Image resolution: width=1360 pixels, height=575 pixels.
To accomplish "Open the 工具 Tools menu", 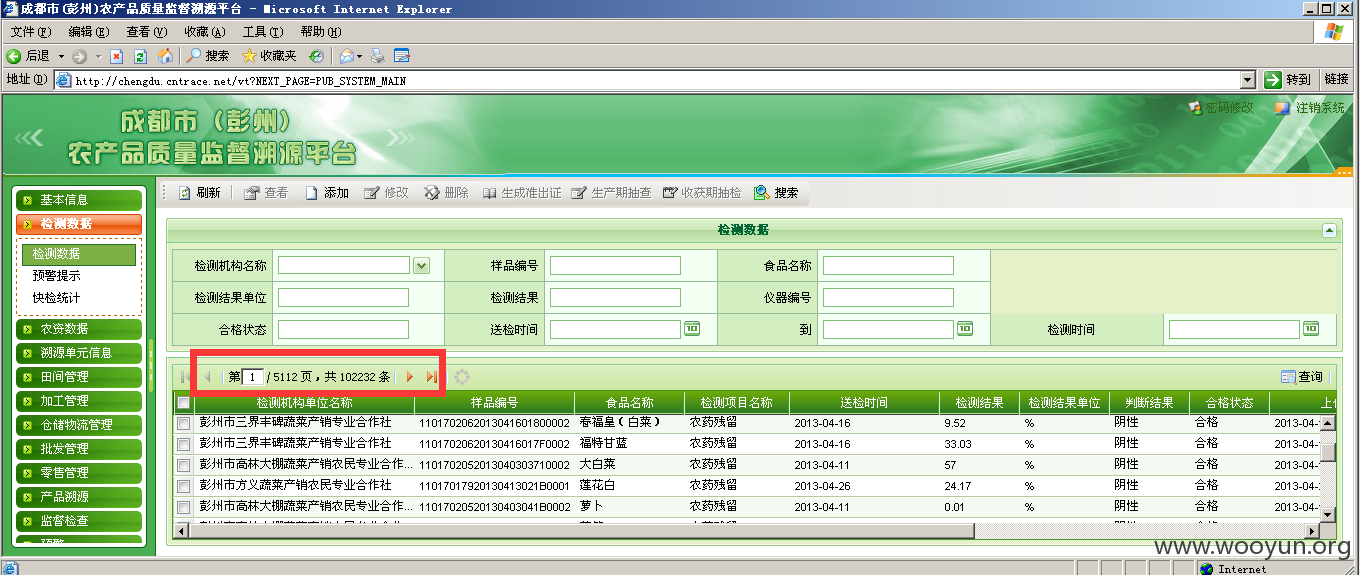I will 262,32.
